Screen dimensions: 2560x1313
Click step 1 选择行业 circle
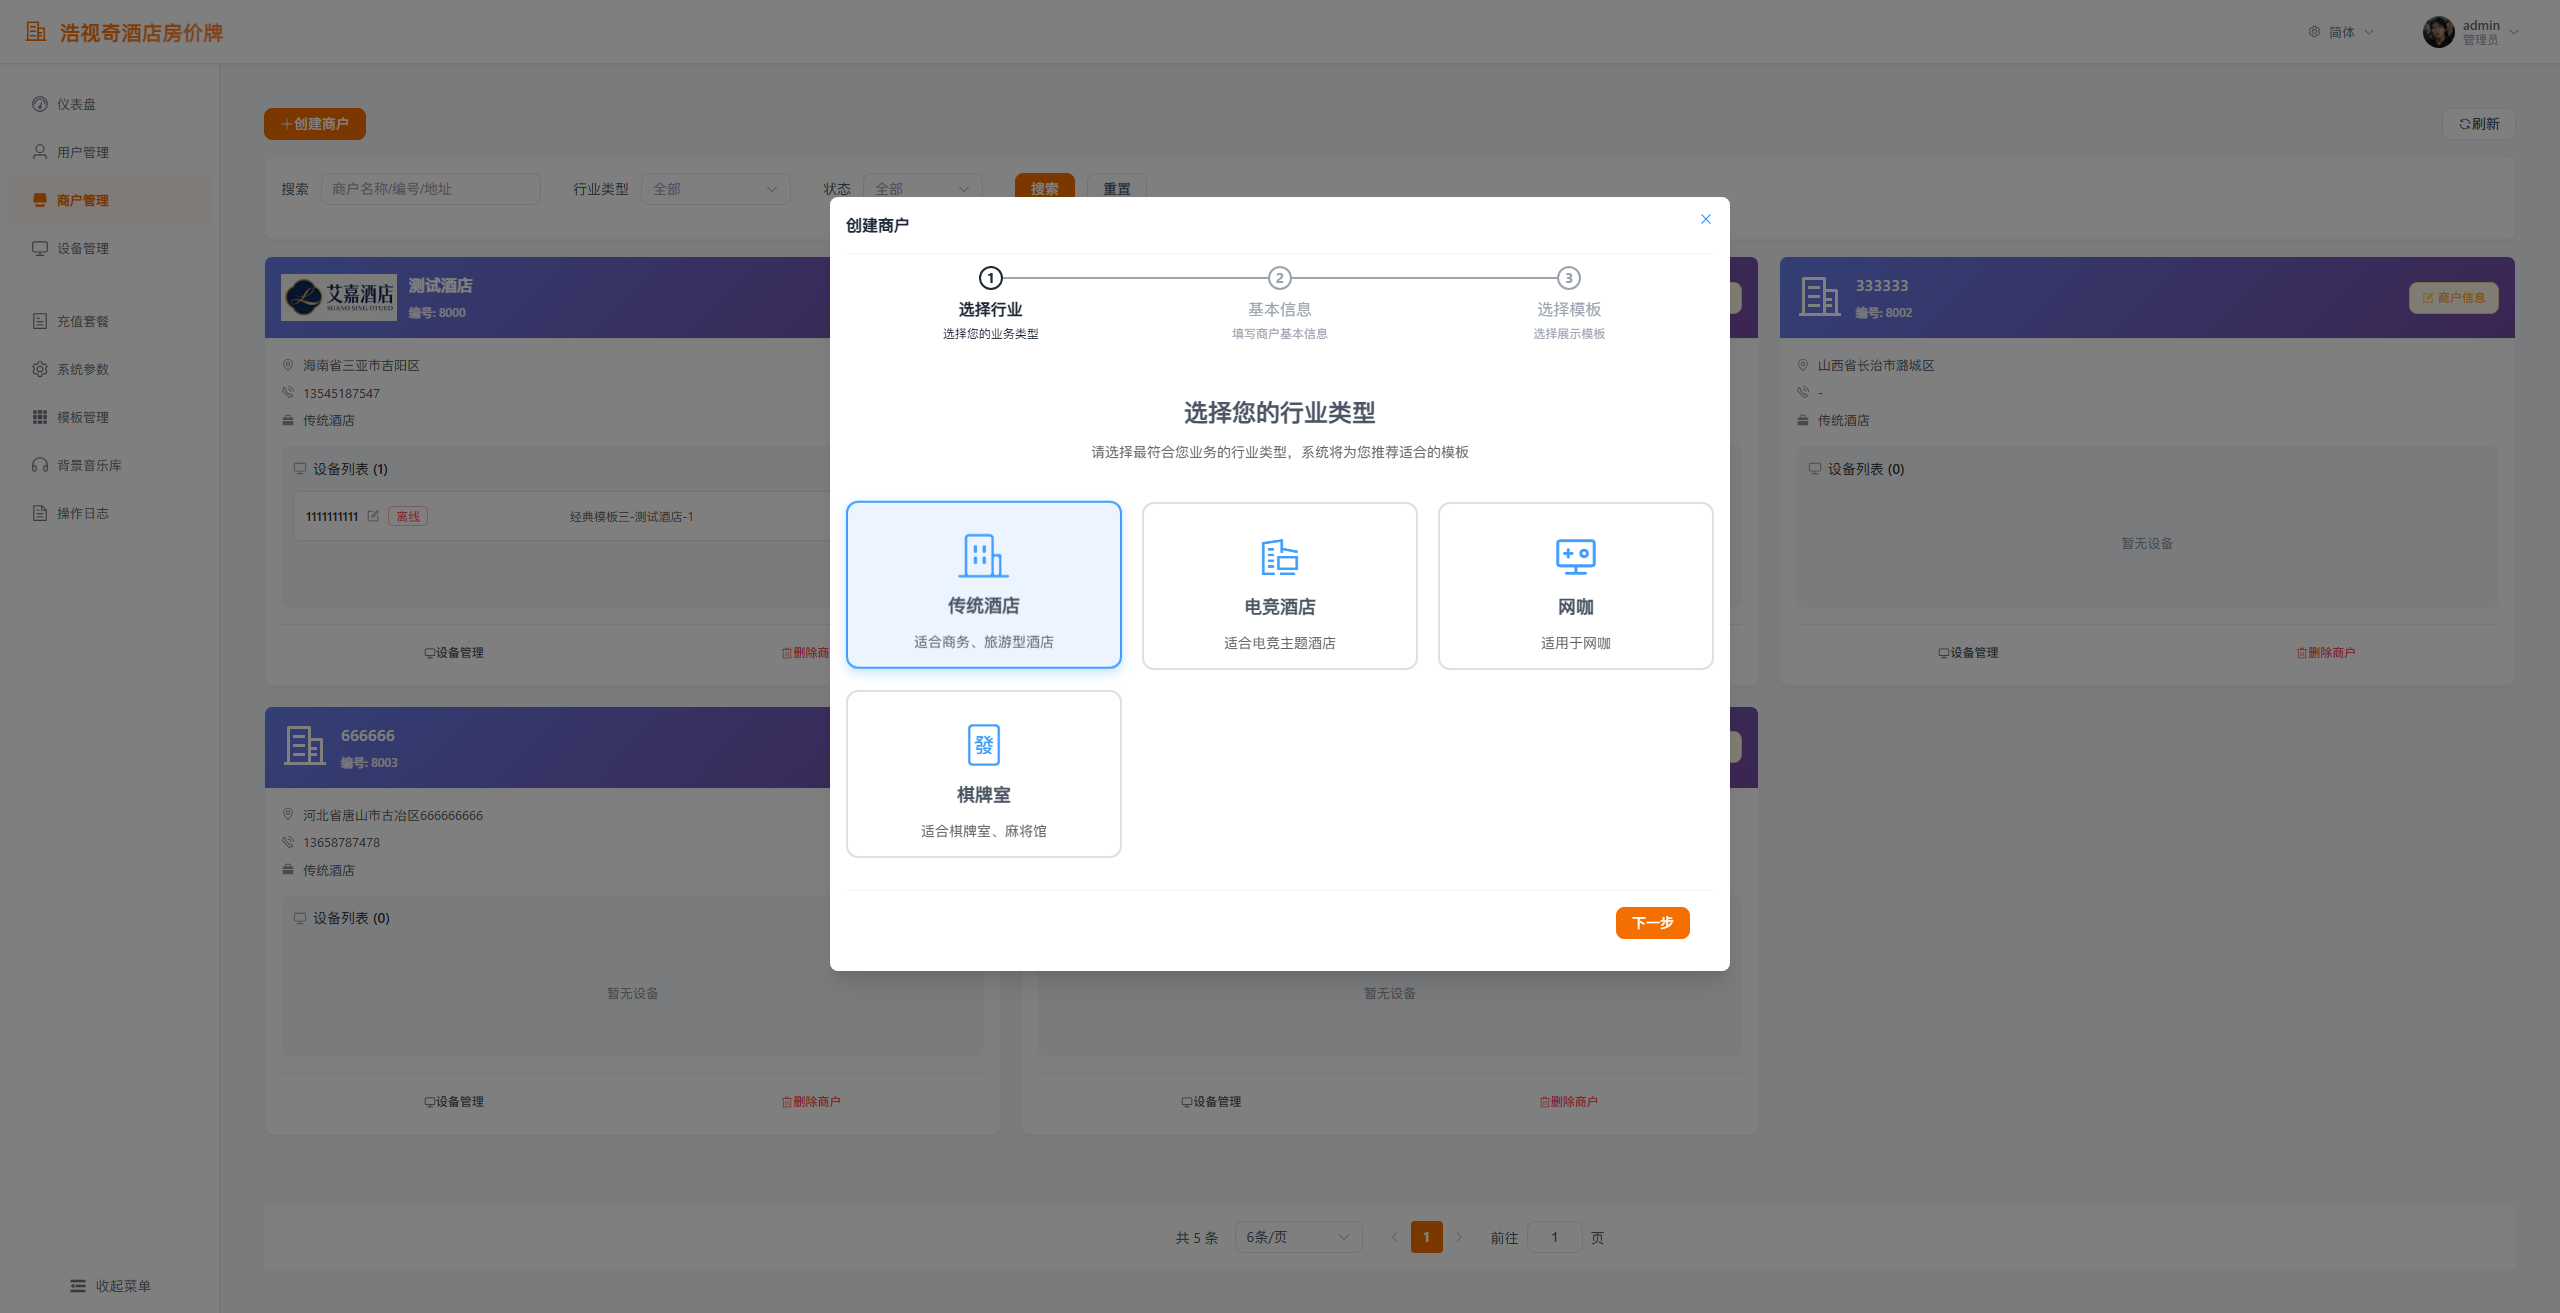click(990, 278)
